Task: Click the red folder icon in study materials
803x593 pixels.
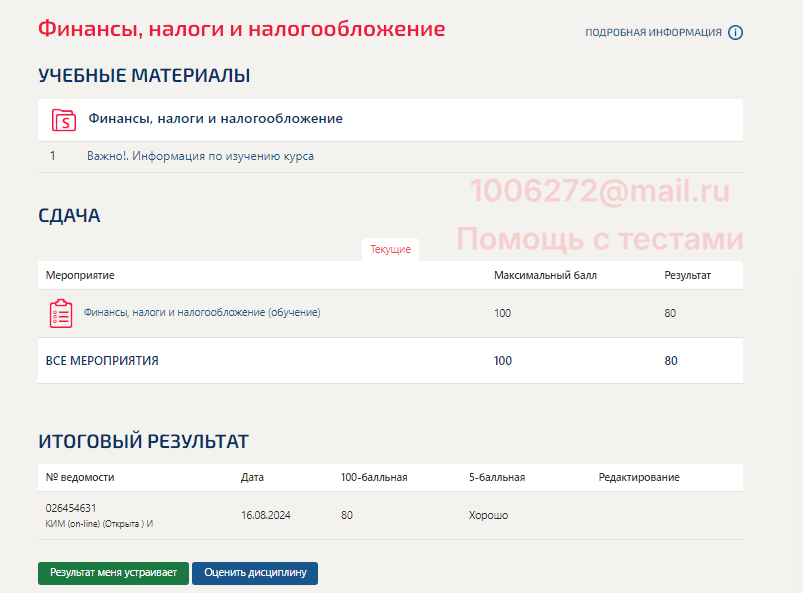Action: 63,120
